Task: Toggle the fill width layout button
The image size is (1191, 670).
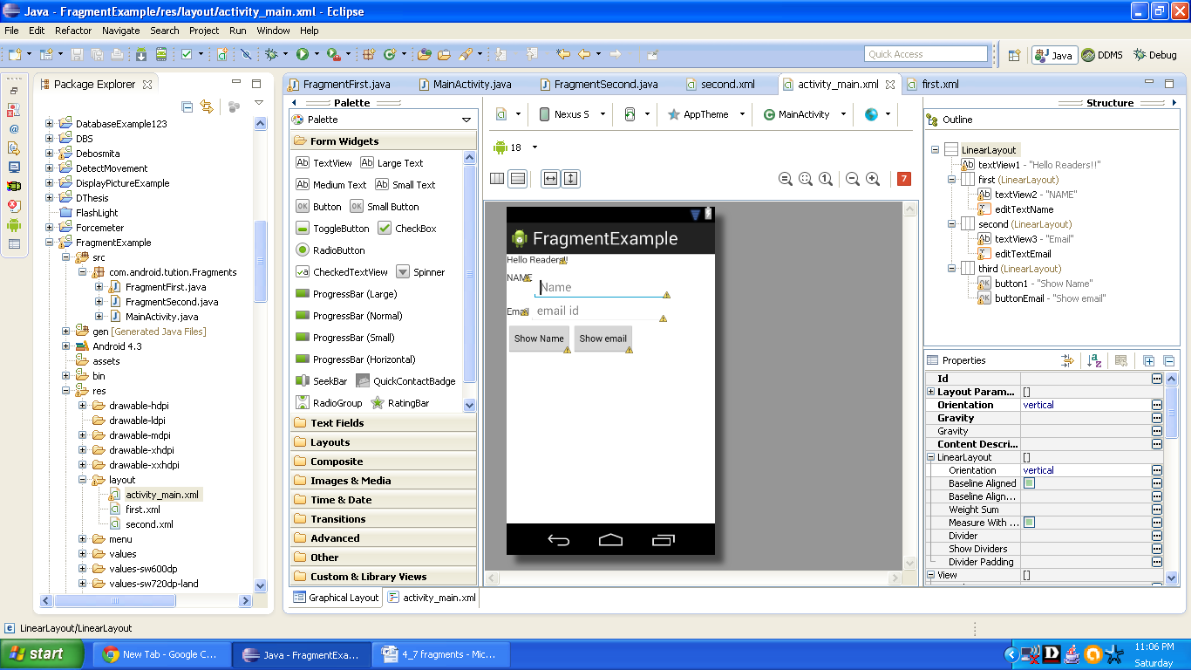Action: (x=550, y=179)
